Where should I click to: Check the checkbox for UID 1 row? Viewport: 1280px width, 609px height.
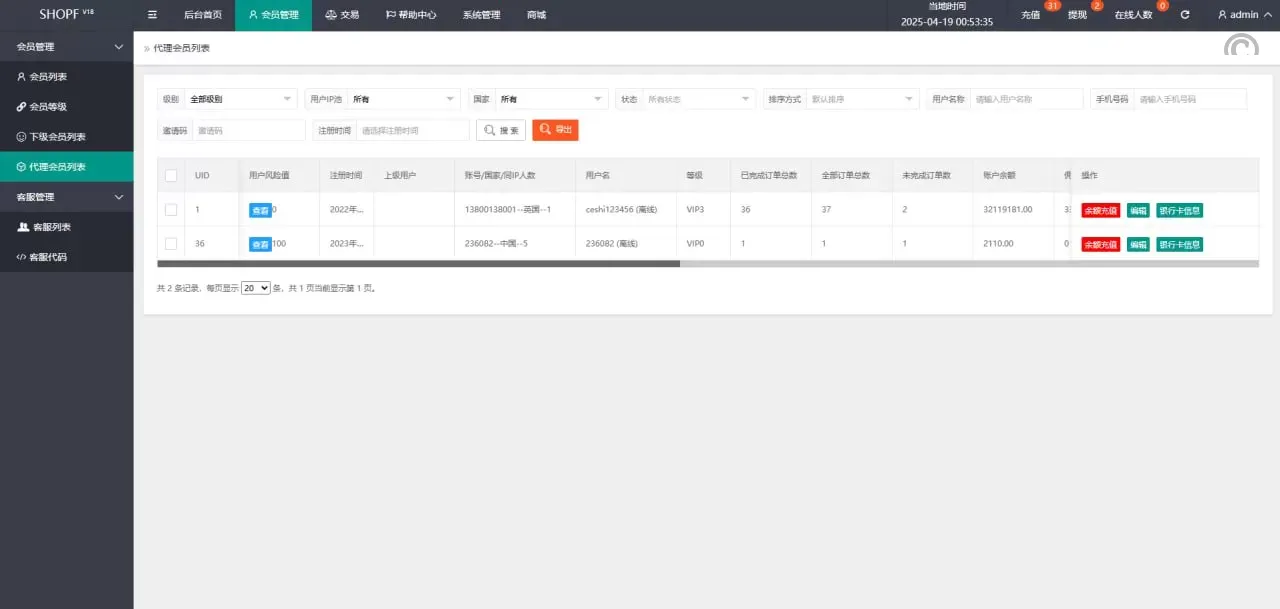click(171, 210)
